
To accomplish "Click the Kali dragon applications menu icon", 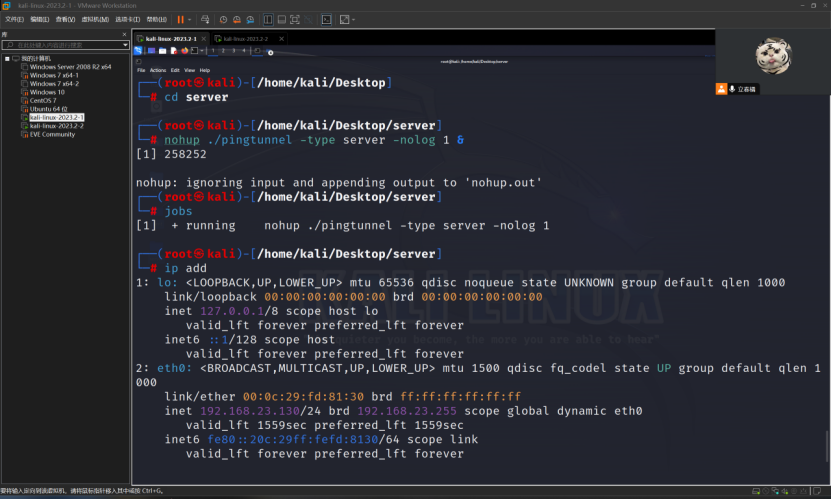I will pyautogui.click(x=138, y=51).
